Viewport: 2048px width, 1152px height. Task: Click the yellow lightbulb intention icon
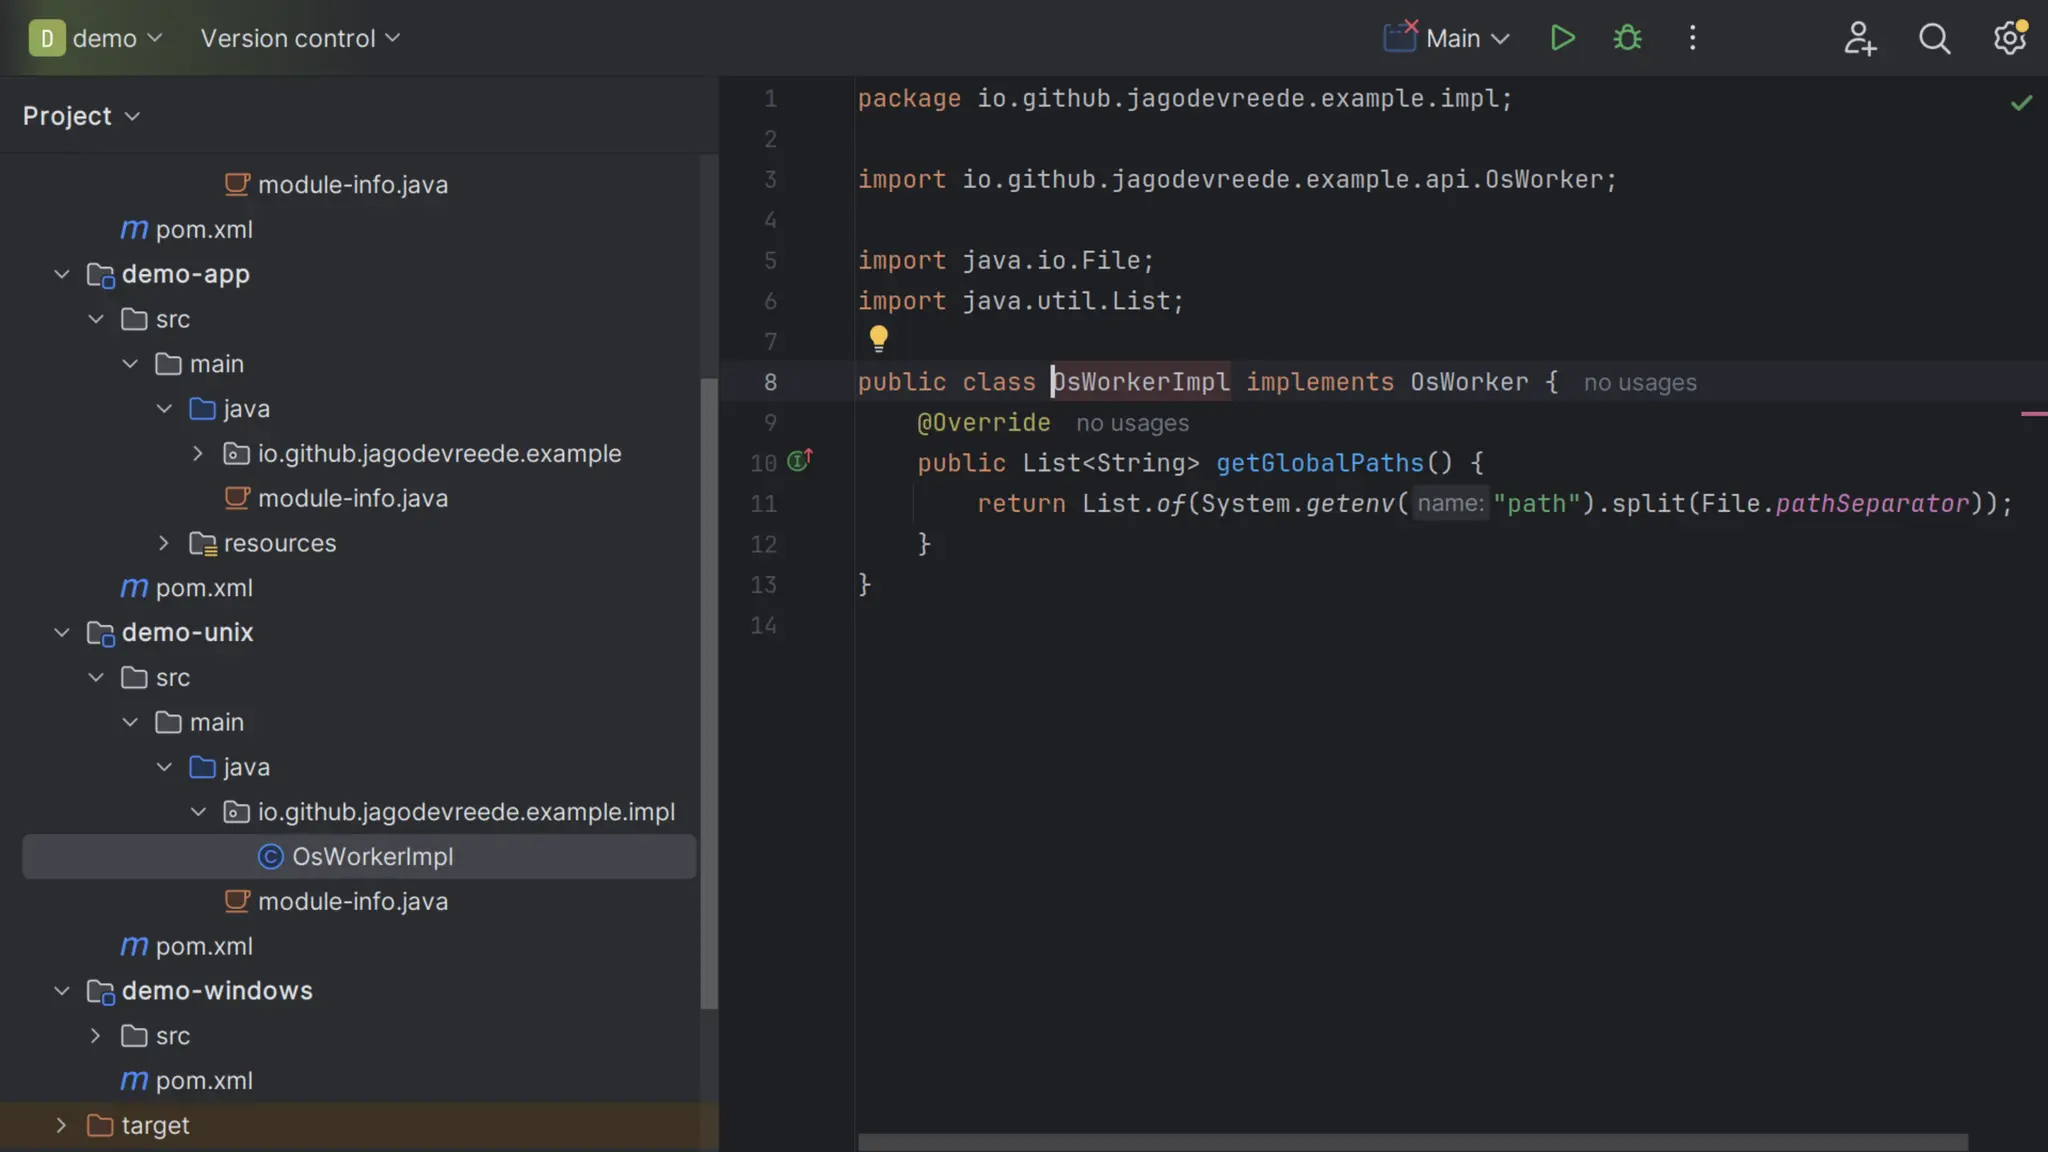(x=878, y=338)
